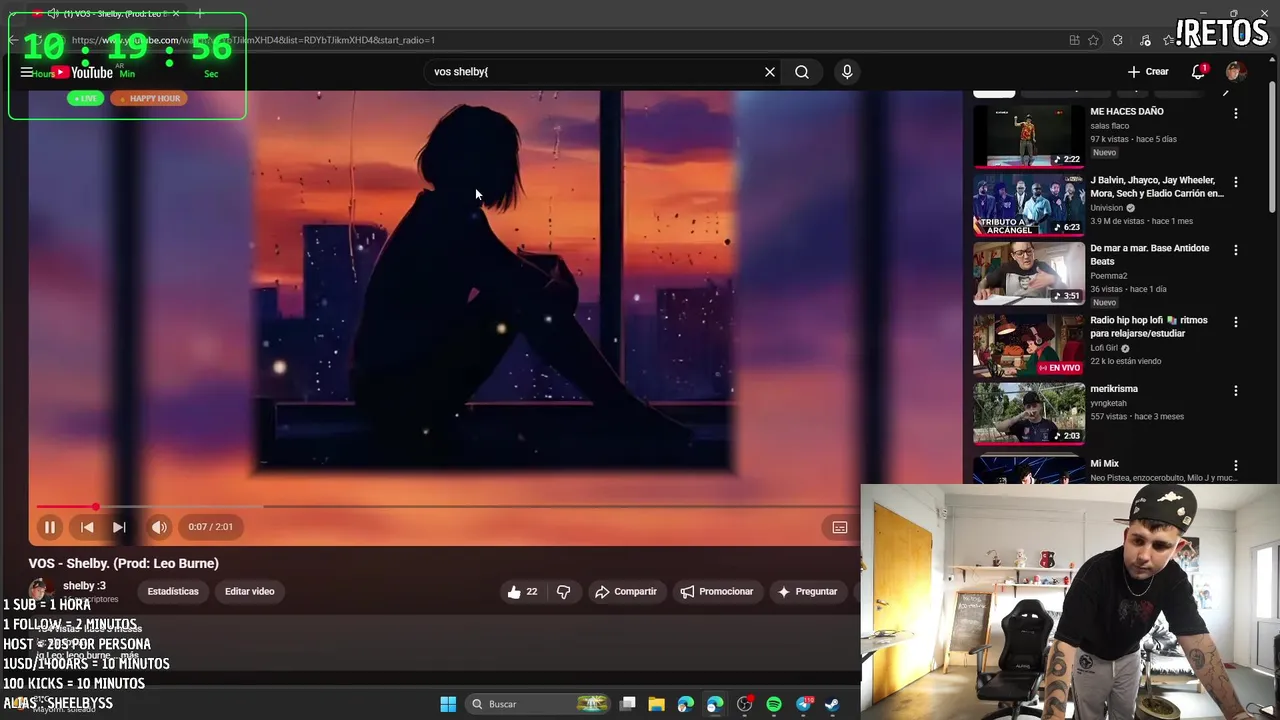Open File Explorer from taskbar

(657, 704)
